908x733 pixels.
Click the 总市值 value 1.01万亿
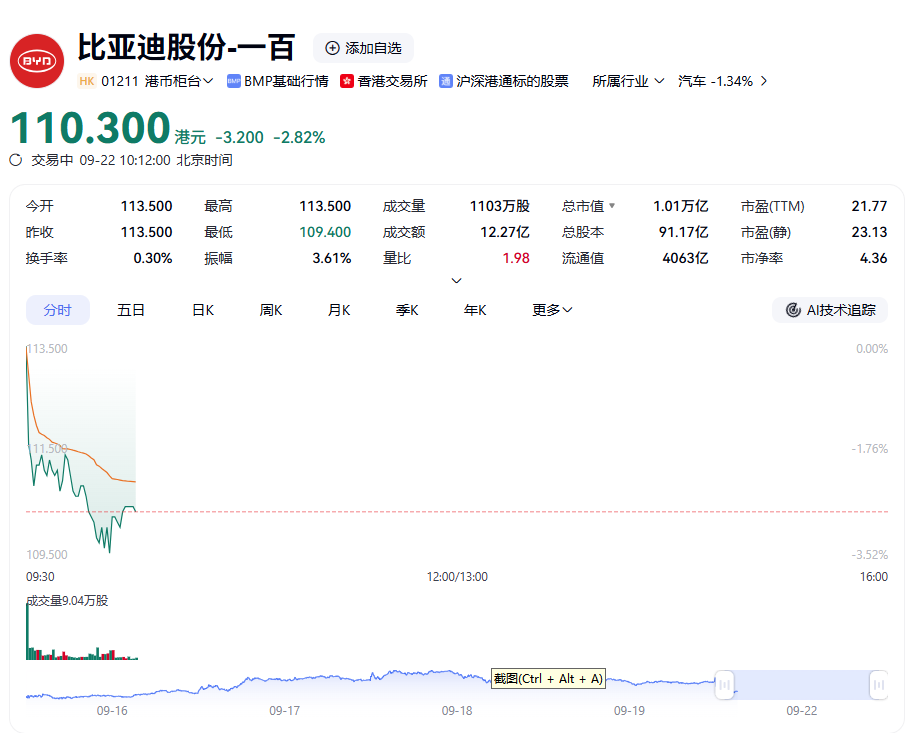coord(681,206)
